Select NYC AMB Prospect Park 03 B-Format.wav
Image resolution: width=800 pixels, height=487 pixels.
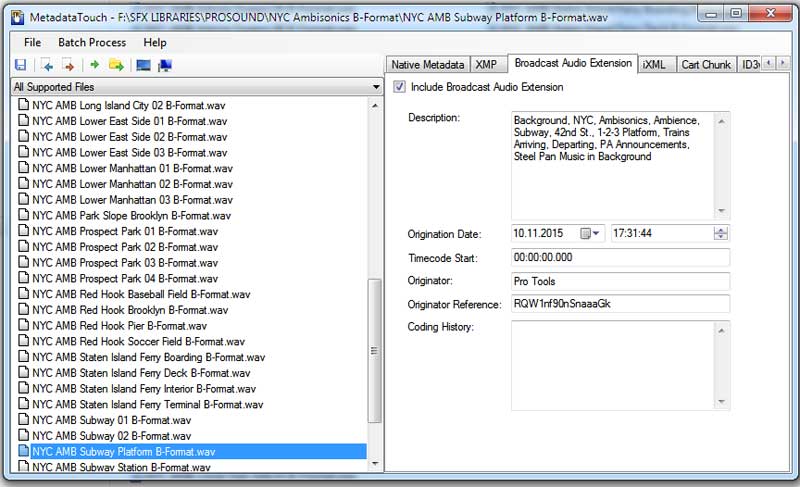point(125,263)
